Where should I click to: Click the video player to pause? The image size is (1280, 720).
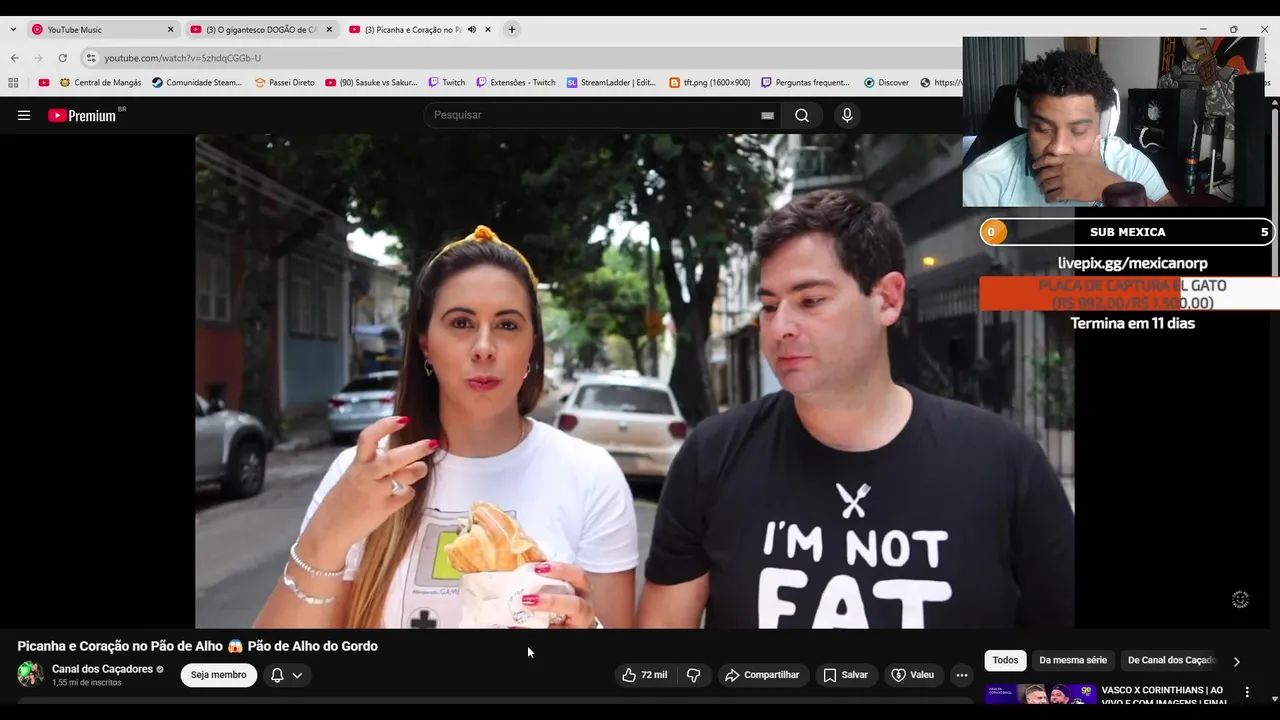point(634,381)
